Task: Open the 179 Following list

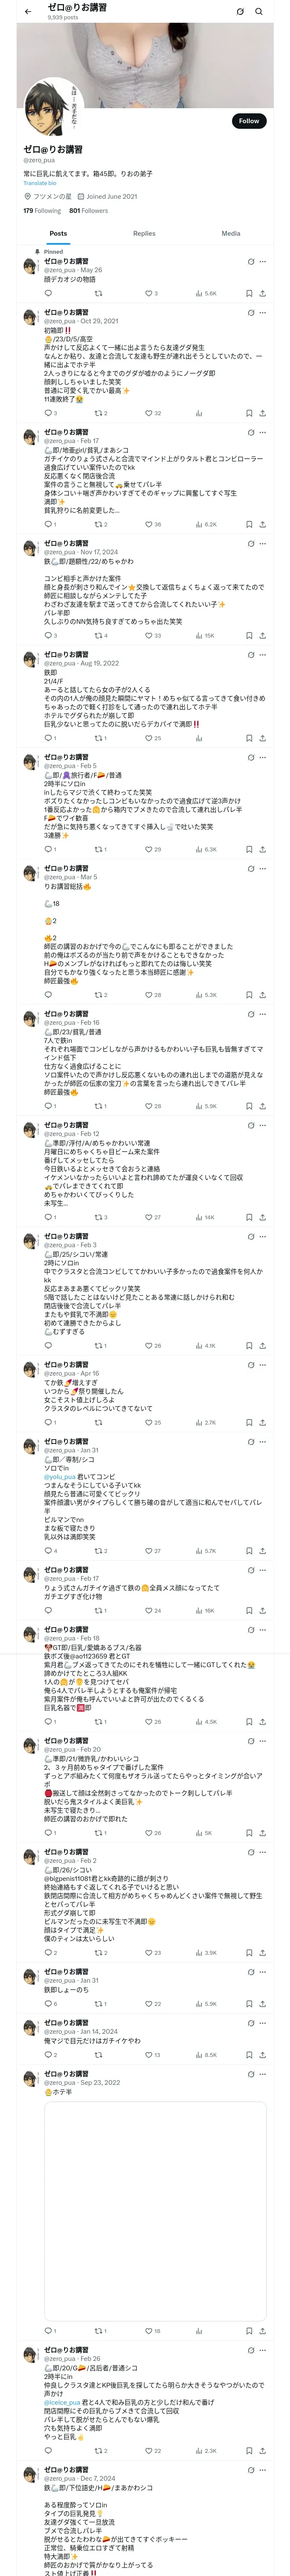Action: [42, 211]
